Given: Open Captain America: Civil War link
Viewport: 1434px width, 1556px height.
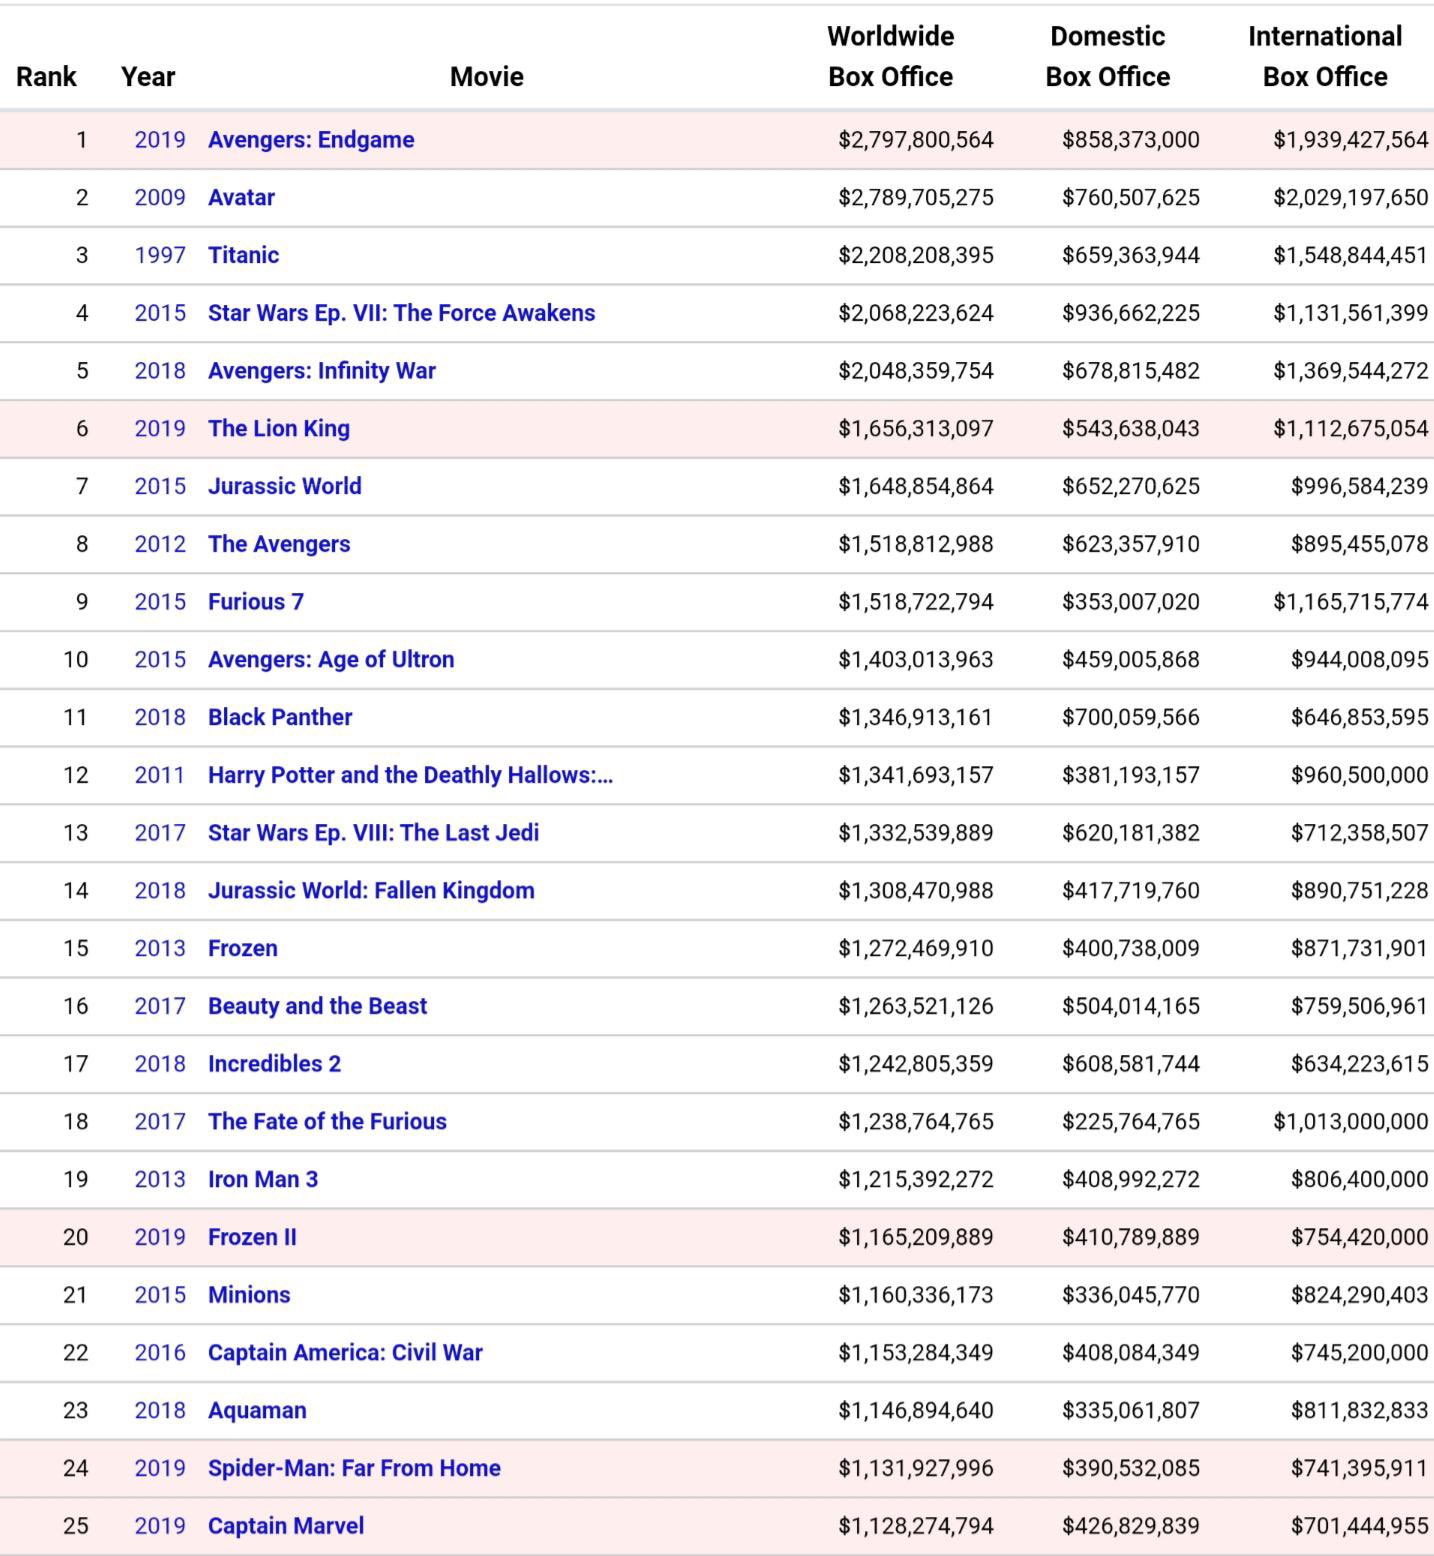Looking at the screenshot, I should tap(345, 1353).
